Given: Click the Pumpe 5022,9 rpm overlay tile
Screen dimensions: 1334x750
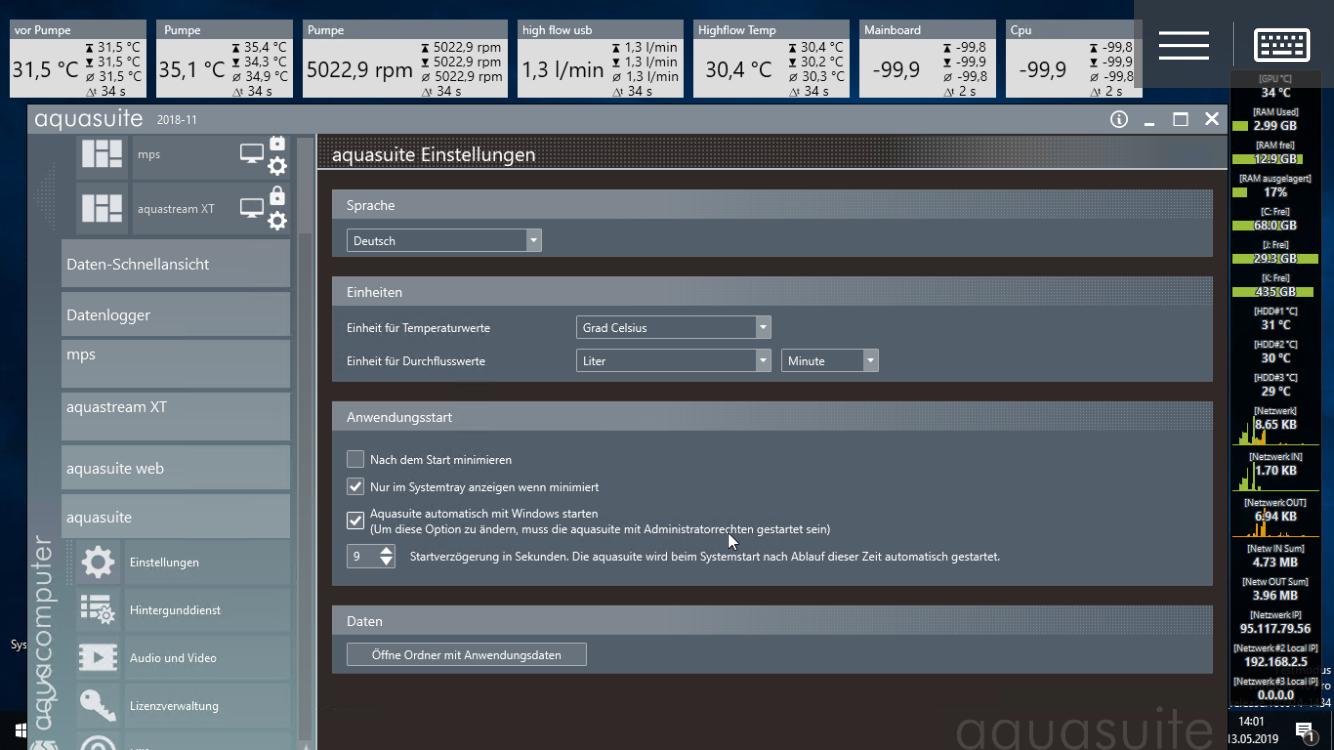Looking at the screenshot, I should pyautogui.click(x=405, y=60).
